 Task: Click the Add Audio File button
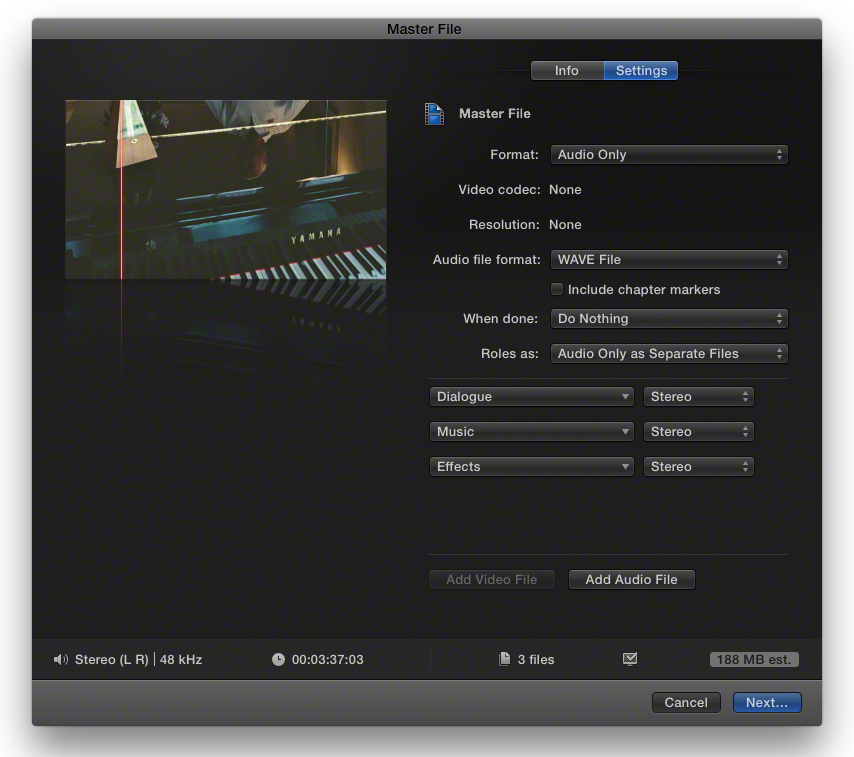pos(632,579)
